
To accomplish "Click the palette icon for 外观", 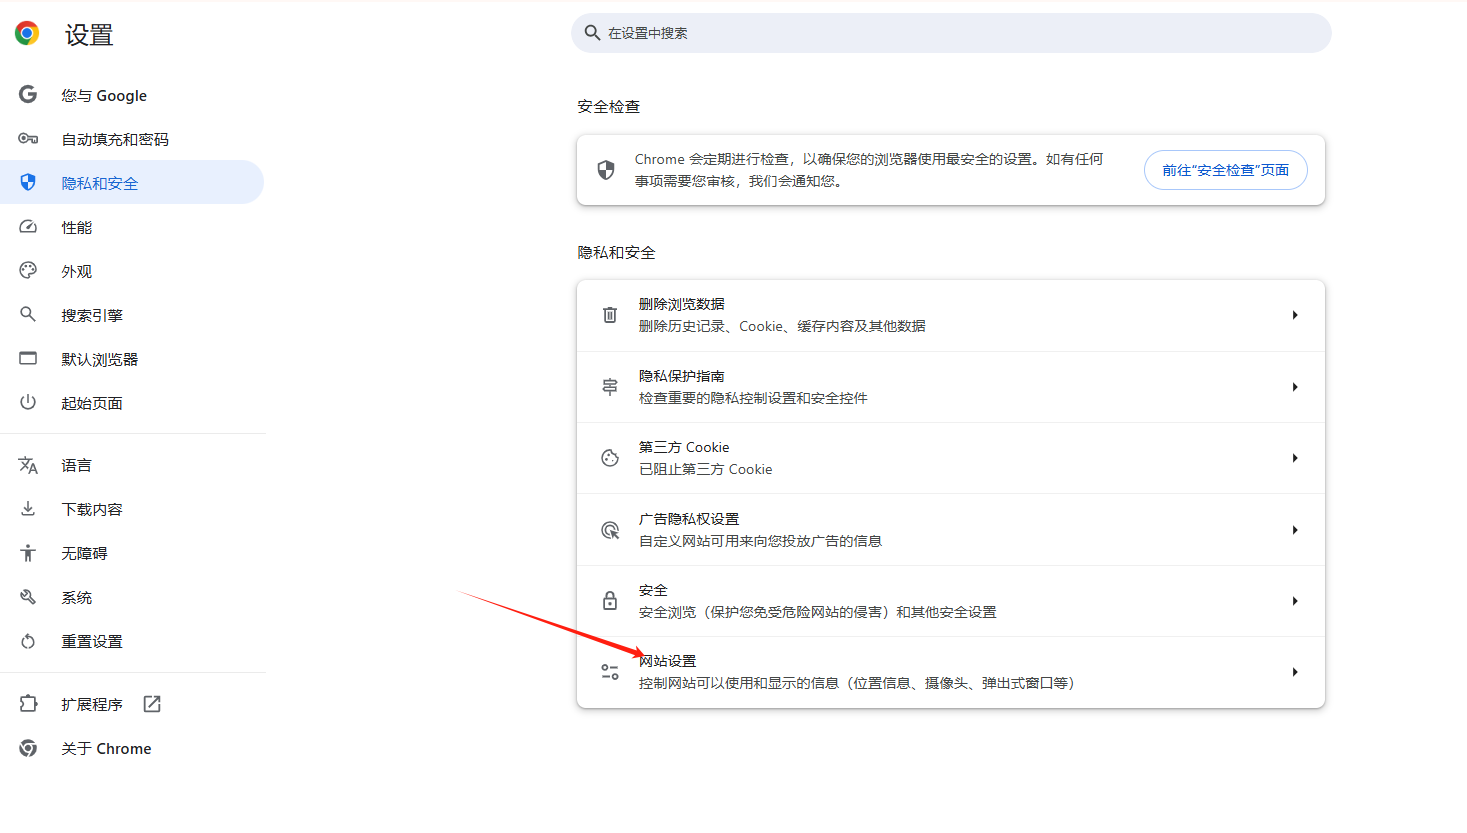I will 28,270.
